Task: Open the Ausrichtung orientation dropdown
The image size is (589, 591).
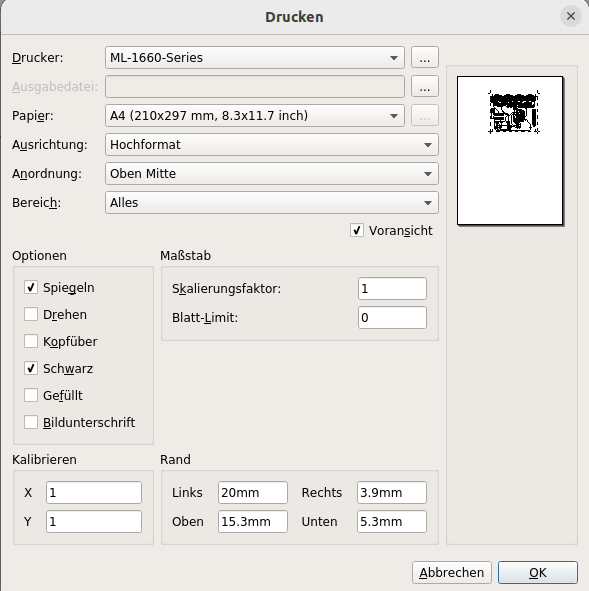Action: click(272, 145)
